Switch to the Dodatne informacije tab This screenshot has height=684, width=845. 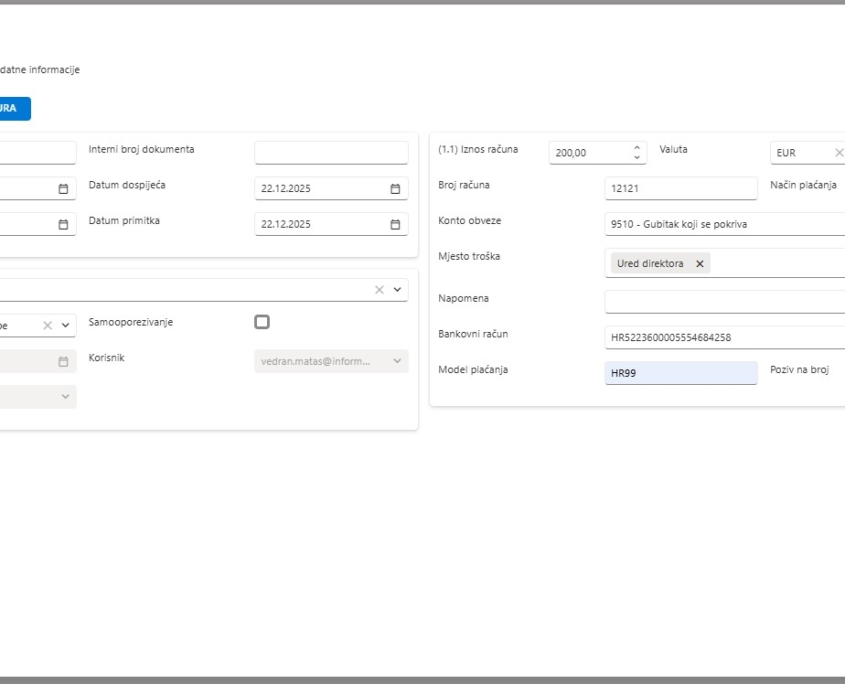40,70
